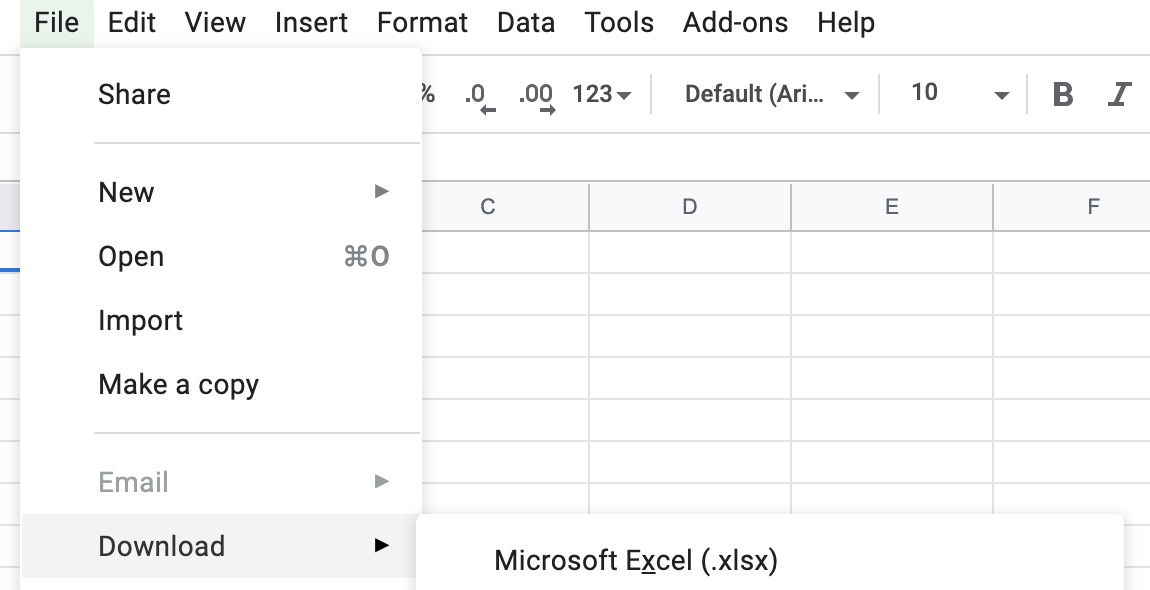Viewport: 1150px width, 590px height.
Task: Click the decrease decimal places icon
Action: coord(480,96)
